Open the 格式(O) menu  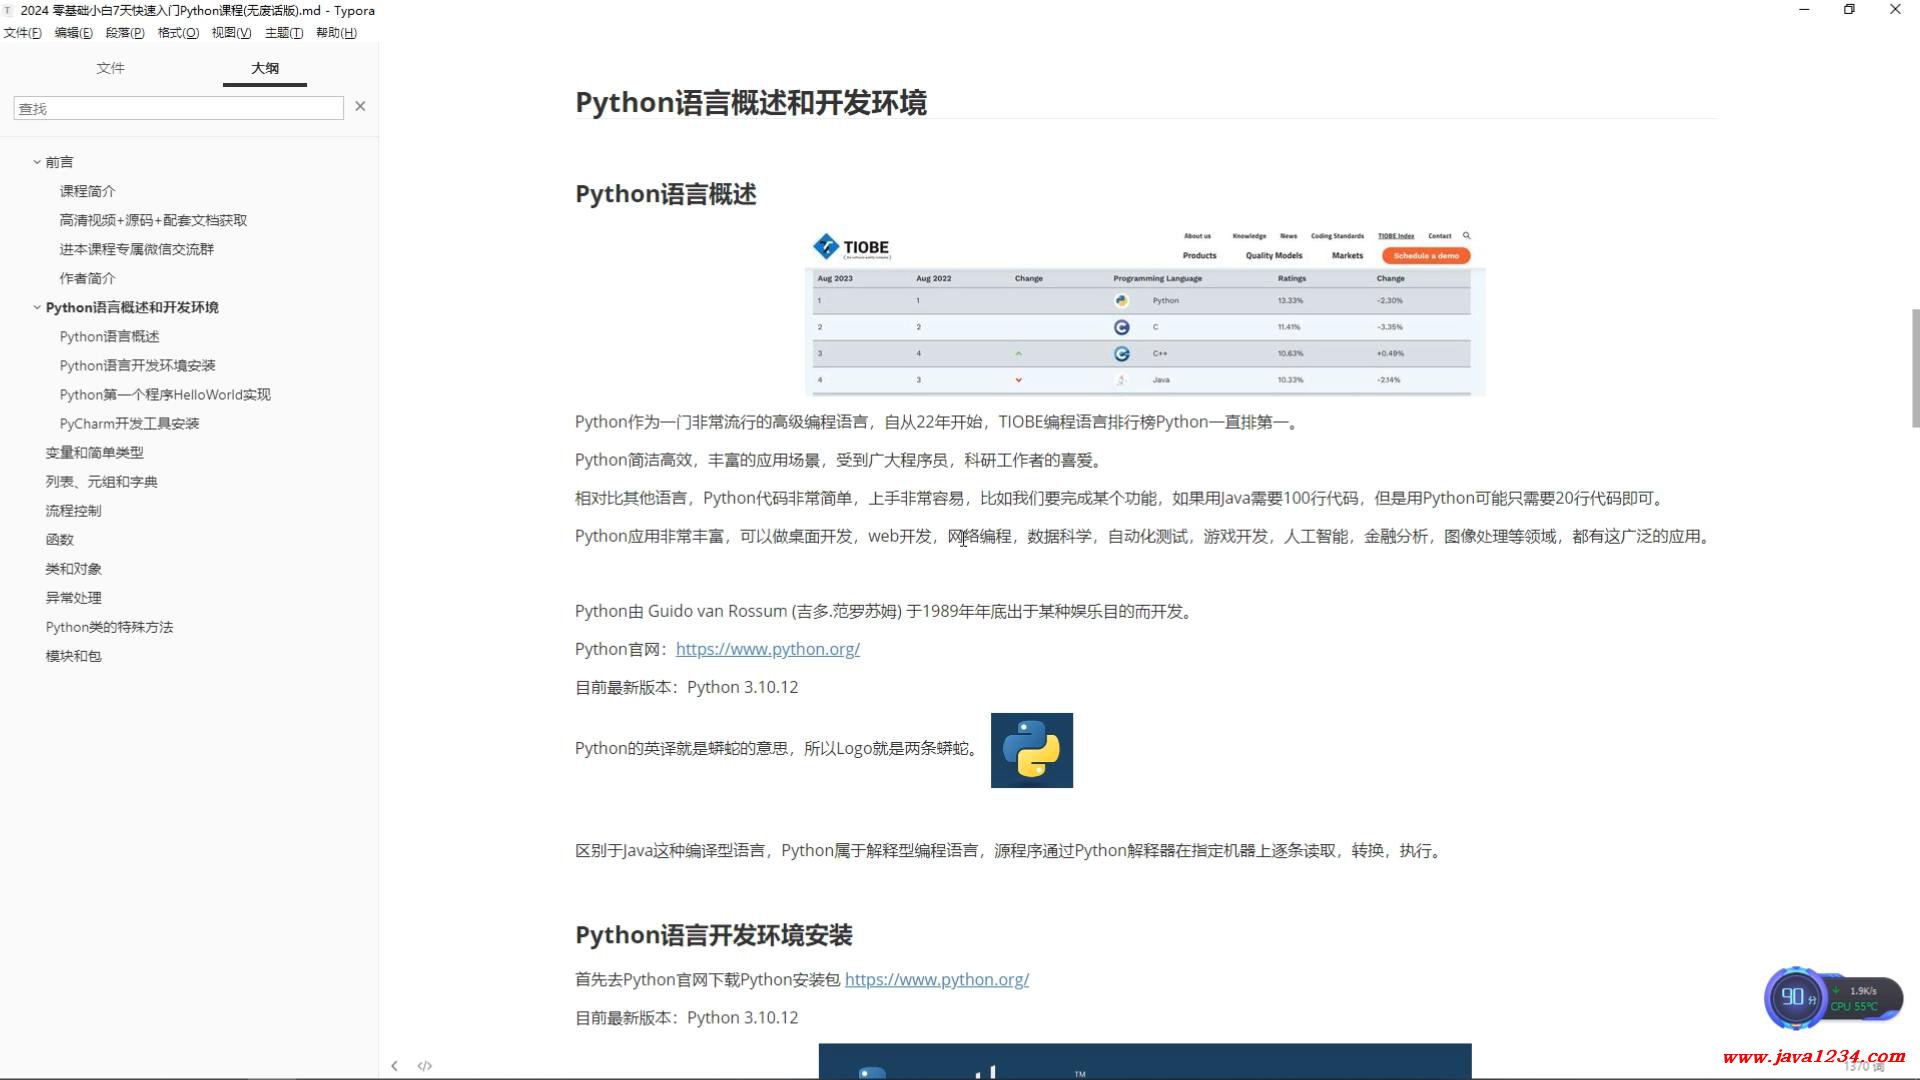[178, 33]
